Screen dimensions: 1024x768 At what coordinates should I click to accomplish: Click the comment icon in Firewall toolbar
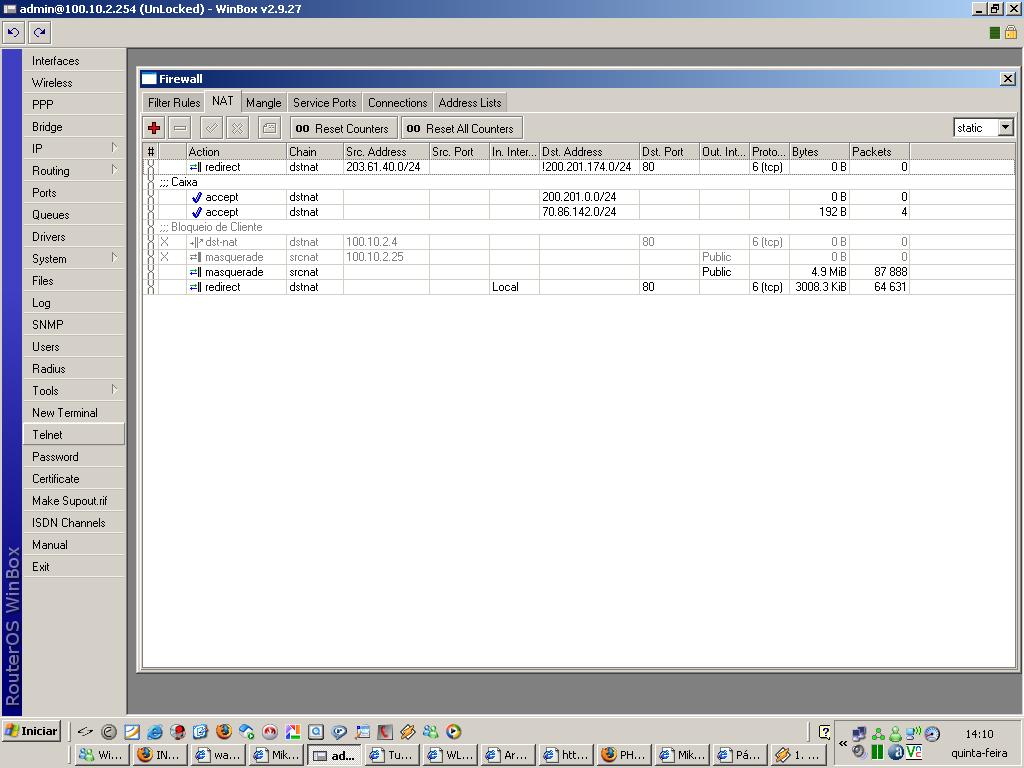[269, 128]
